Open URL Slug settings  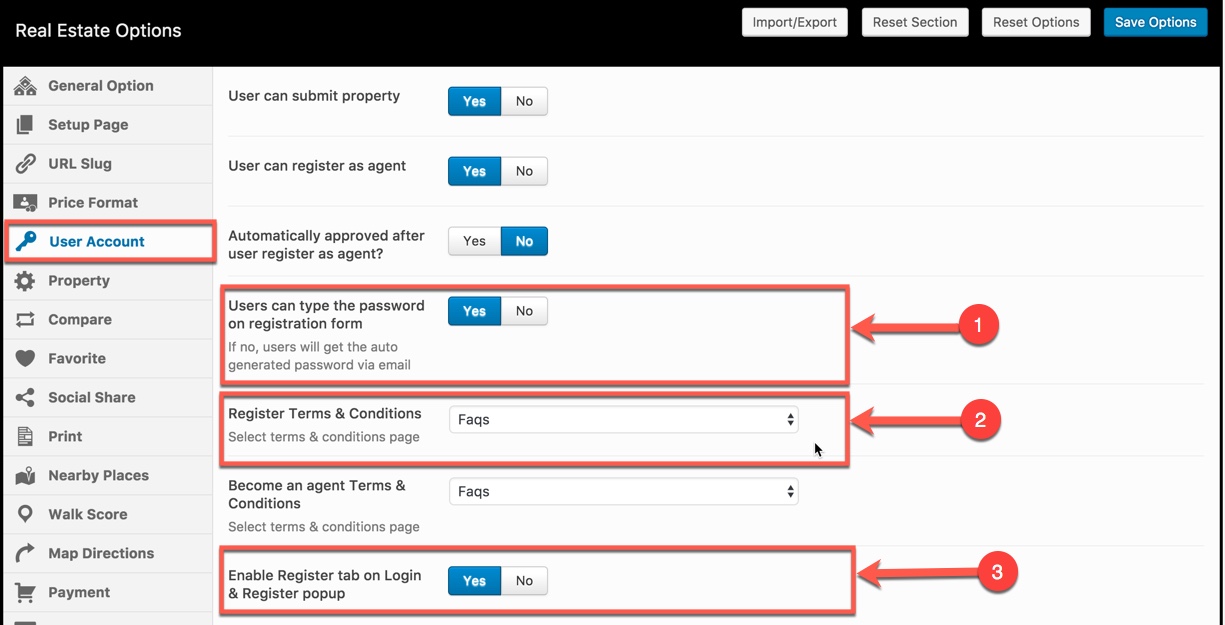[x=108, y=164]
